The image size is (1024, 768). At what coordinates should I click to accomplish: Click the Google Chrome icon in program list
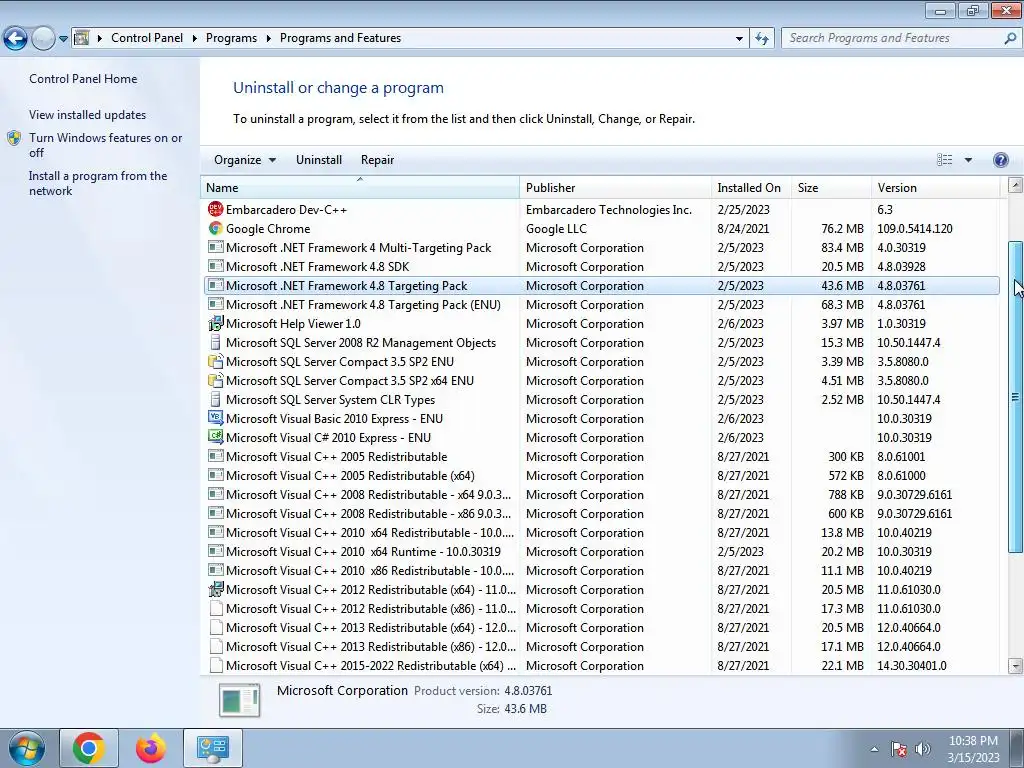(x=215, y=229)
